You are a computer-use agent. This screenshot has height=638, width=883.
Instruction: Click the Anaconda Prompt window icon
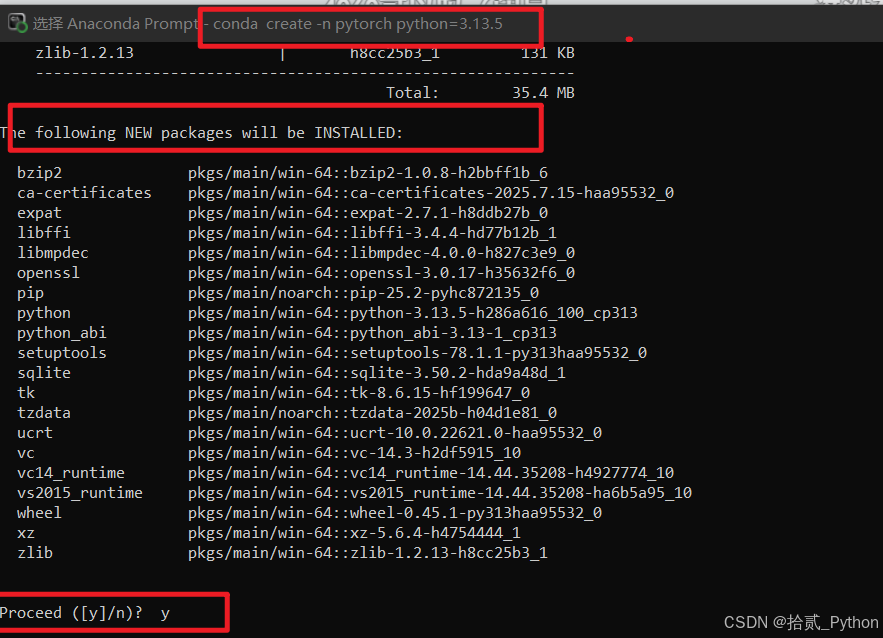pos(17,23)
